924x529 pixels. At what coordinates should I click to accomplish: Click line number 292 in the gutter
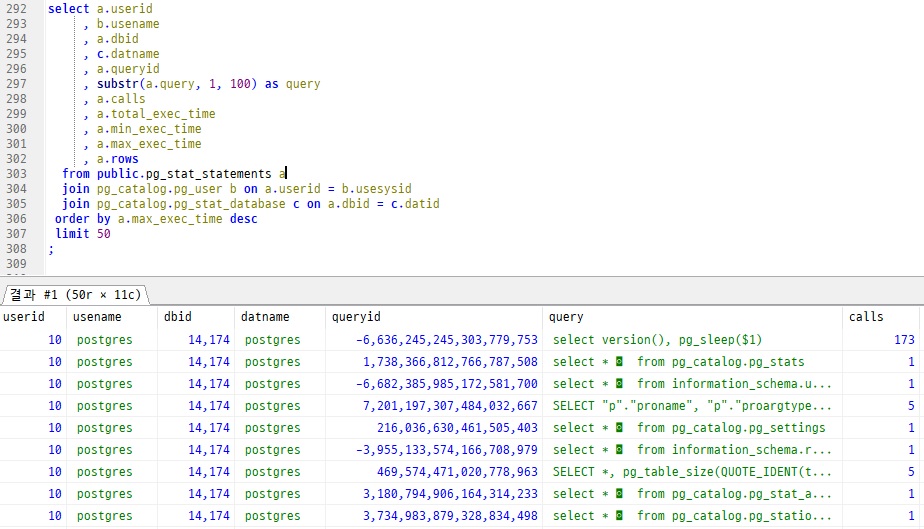[16, 9]
